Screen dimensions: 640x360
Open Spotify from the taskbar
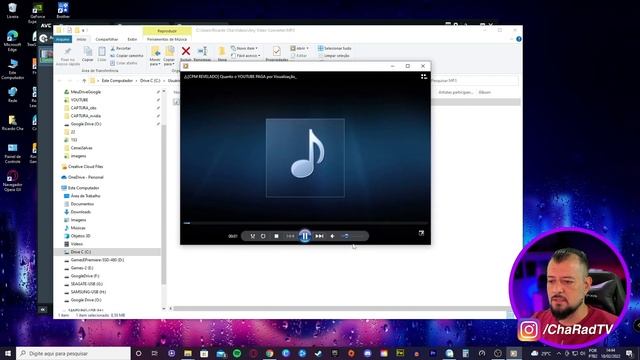237,353
